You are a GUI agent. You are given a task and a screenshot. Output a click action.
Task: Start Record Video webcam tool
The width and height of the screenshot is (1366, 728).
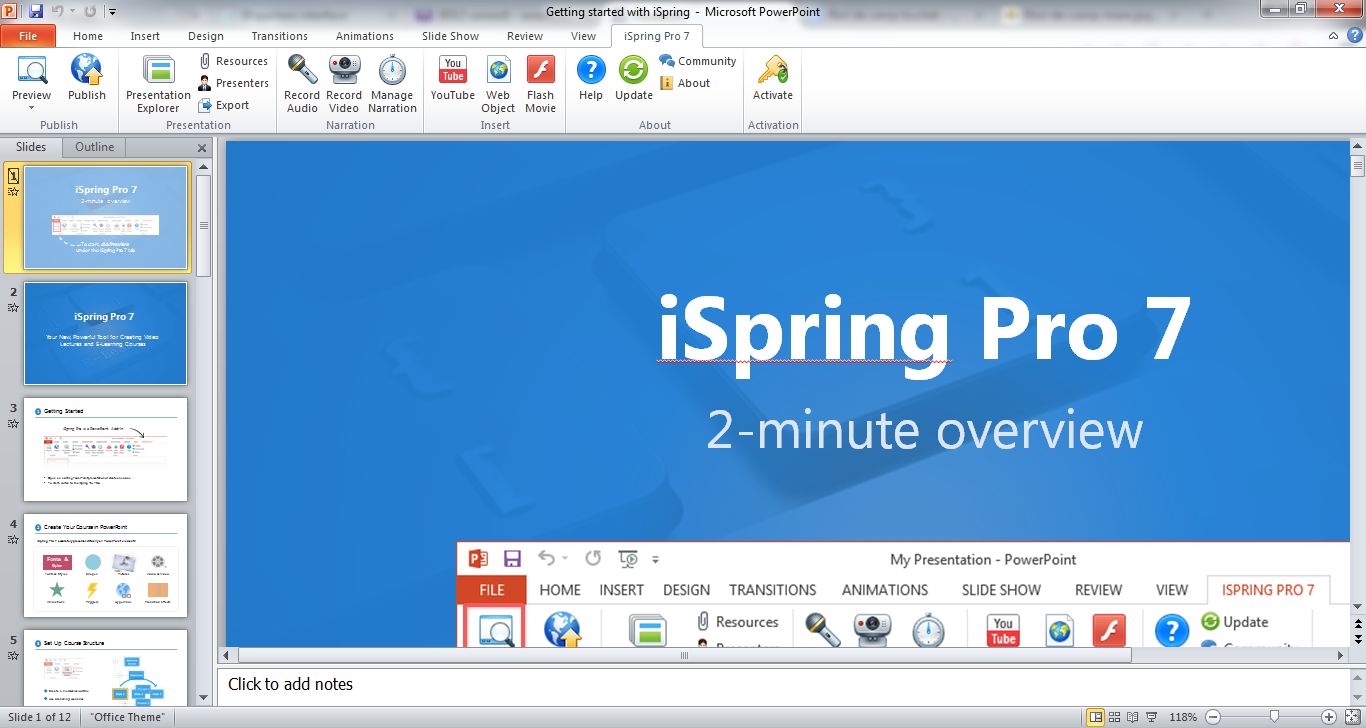[344, 84]
